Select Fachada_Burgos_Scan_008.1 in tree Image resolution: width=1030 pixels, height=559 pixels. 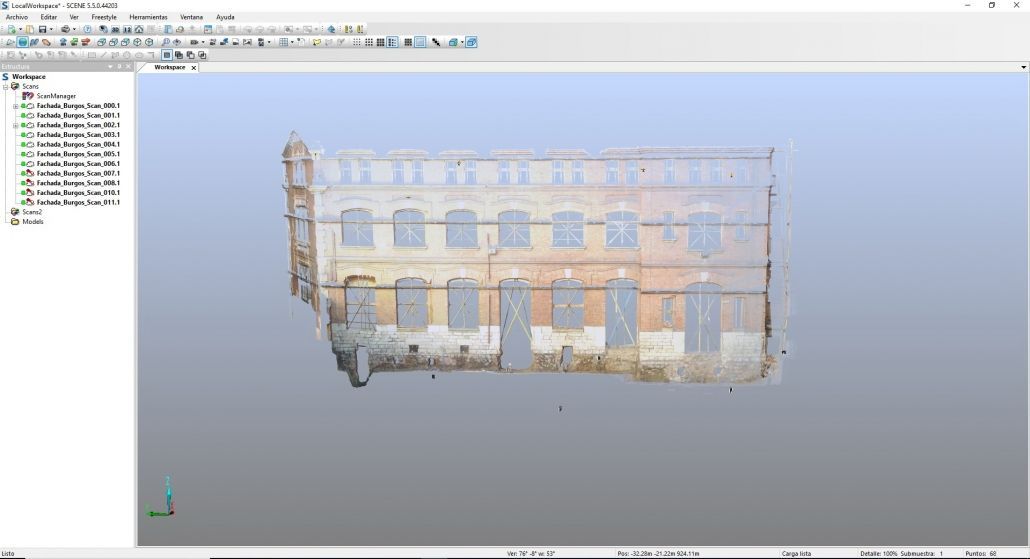(78, 183)
